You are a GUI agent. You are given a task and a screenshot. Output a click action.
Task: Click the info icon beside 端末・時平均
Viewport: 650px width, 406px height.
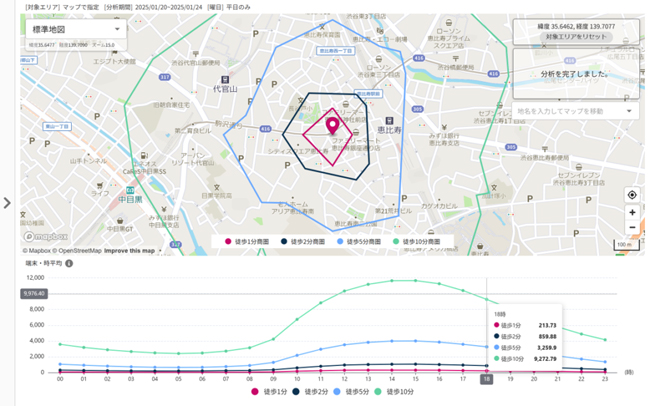click(x=70, y=263)
